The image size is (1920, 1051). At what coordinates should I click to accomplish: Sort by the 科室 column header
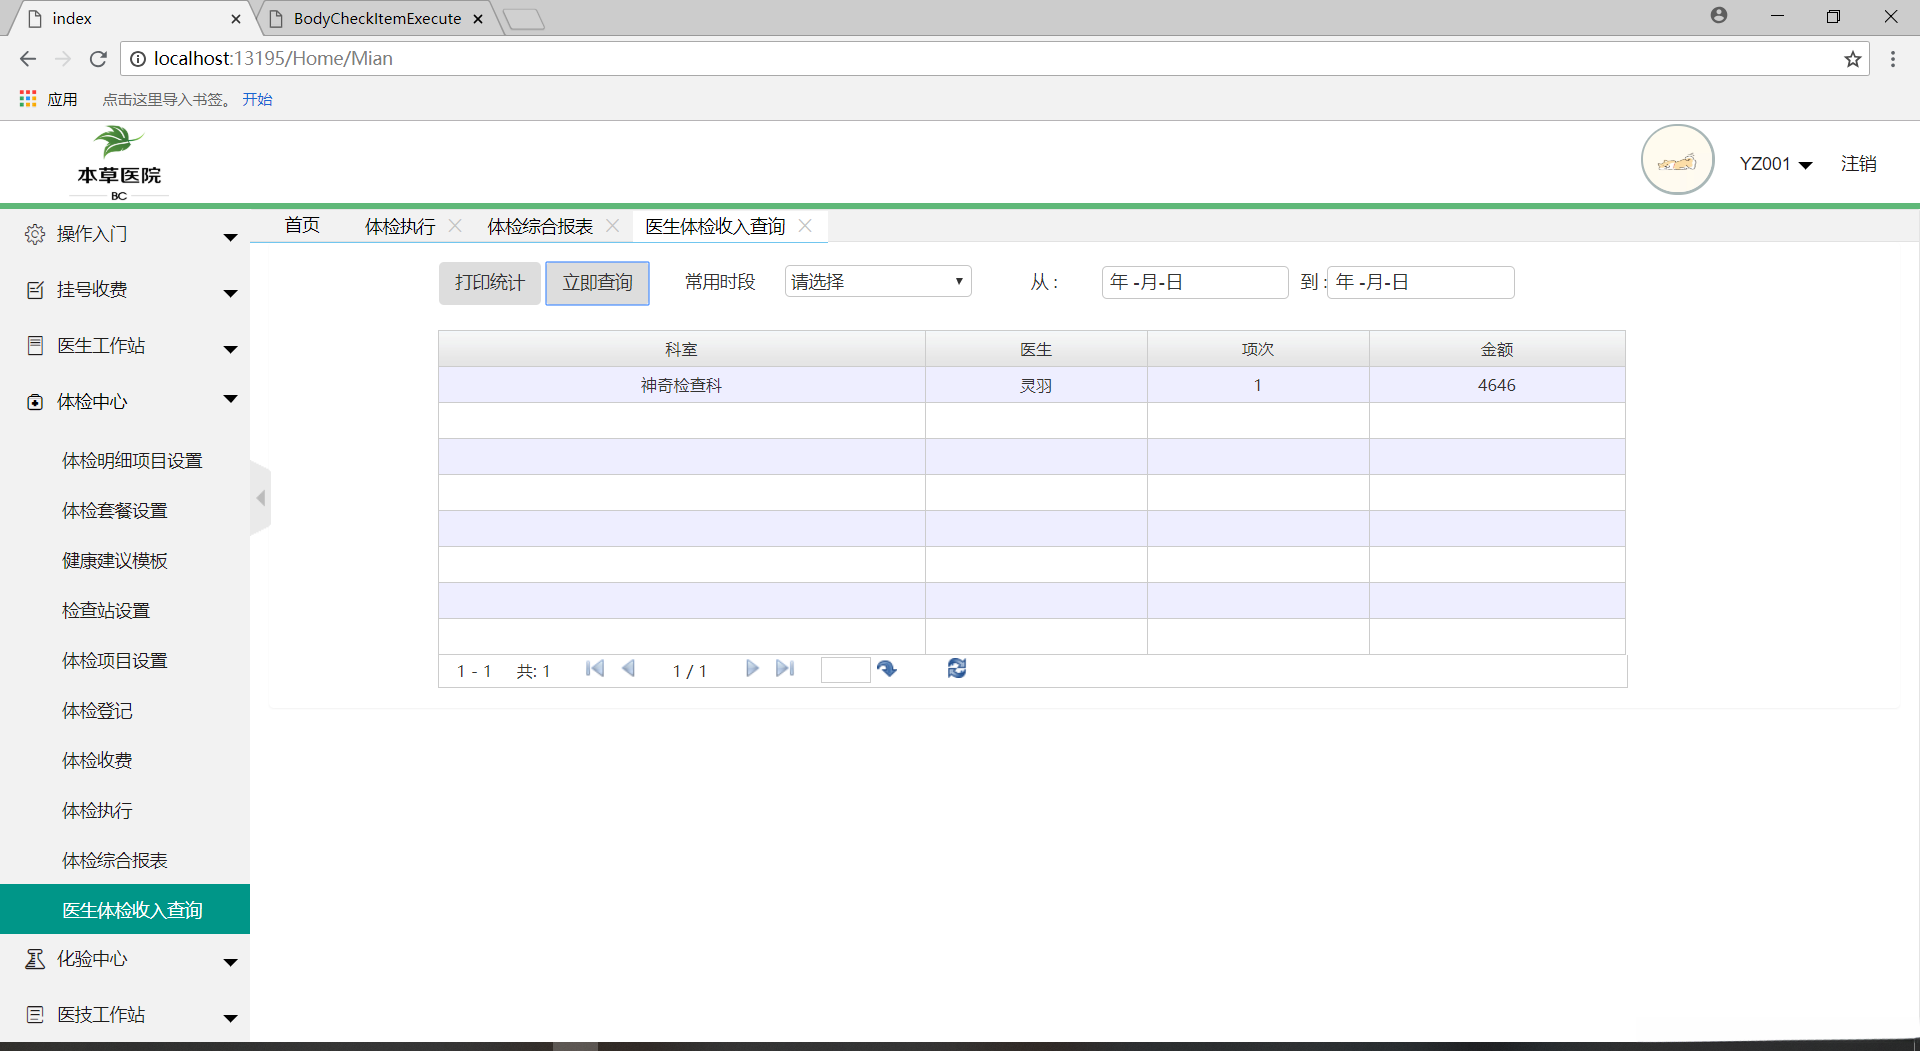(682, 349)
